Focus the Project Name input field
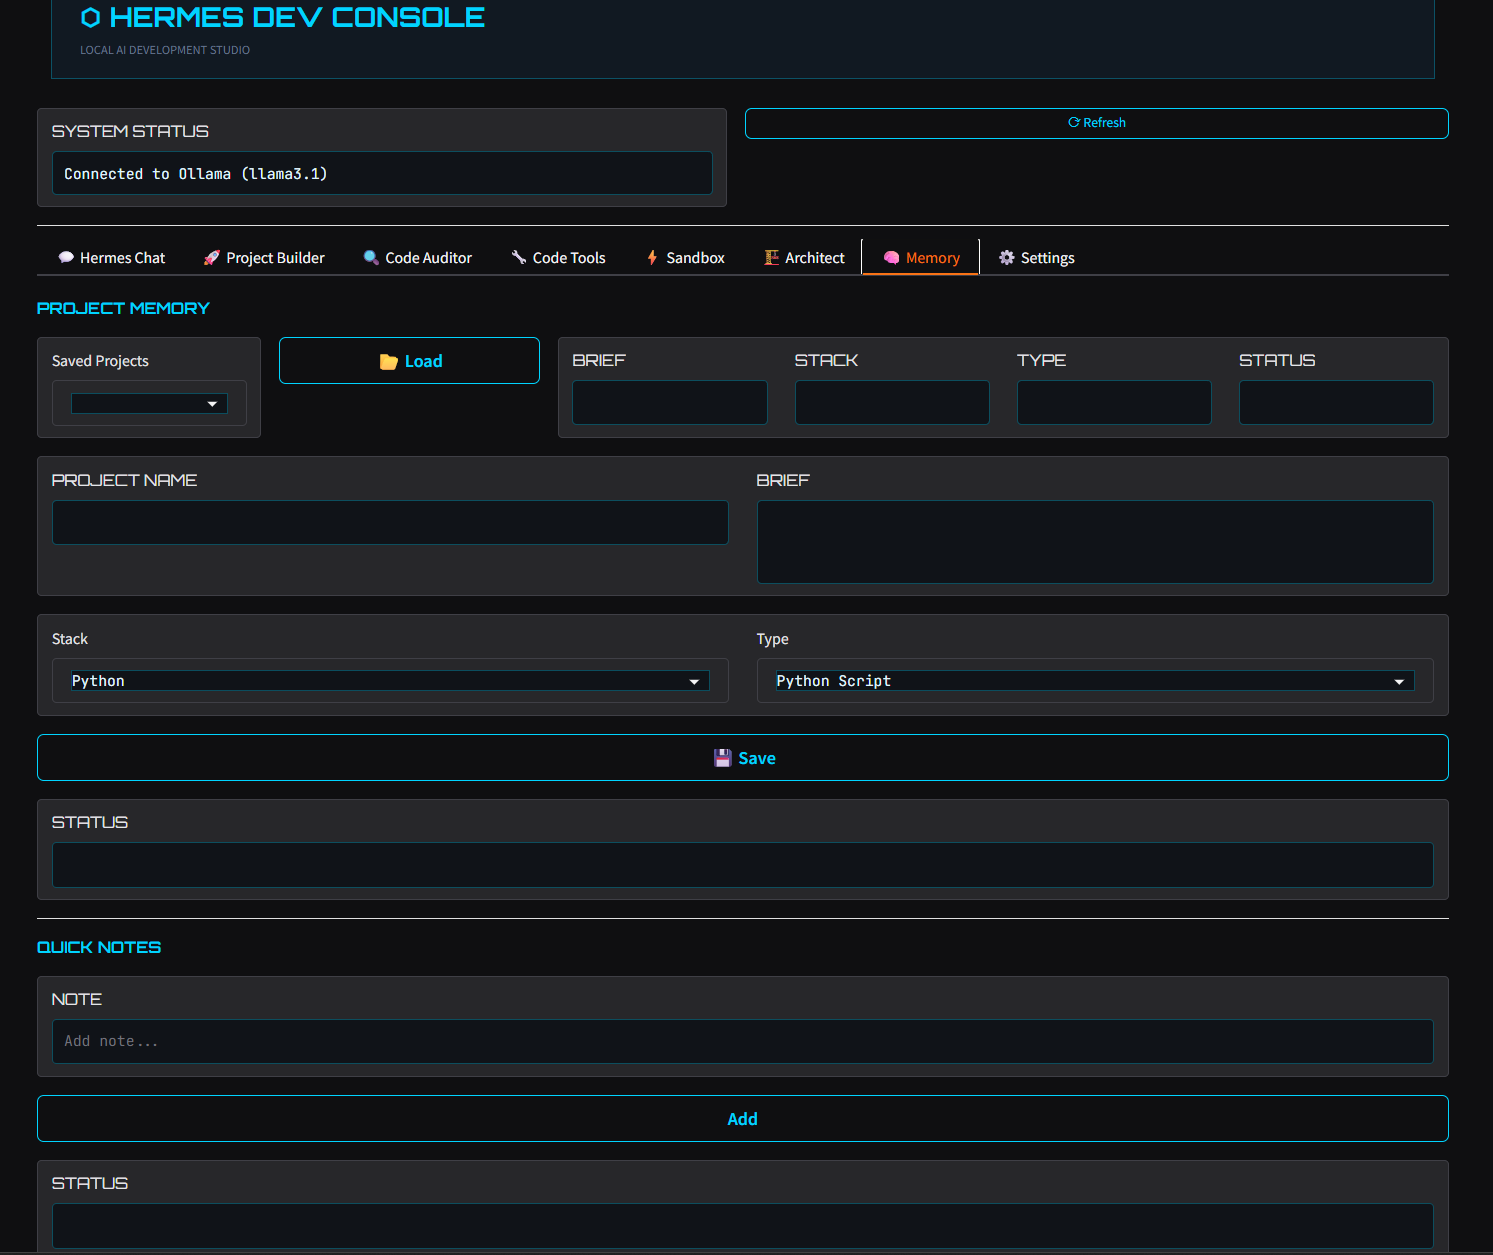1493x1255 pixels. pyautogui.click(x=390, y=523)
